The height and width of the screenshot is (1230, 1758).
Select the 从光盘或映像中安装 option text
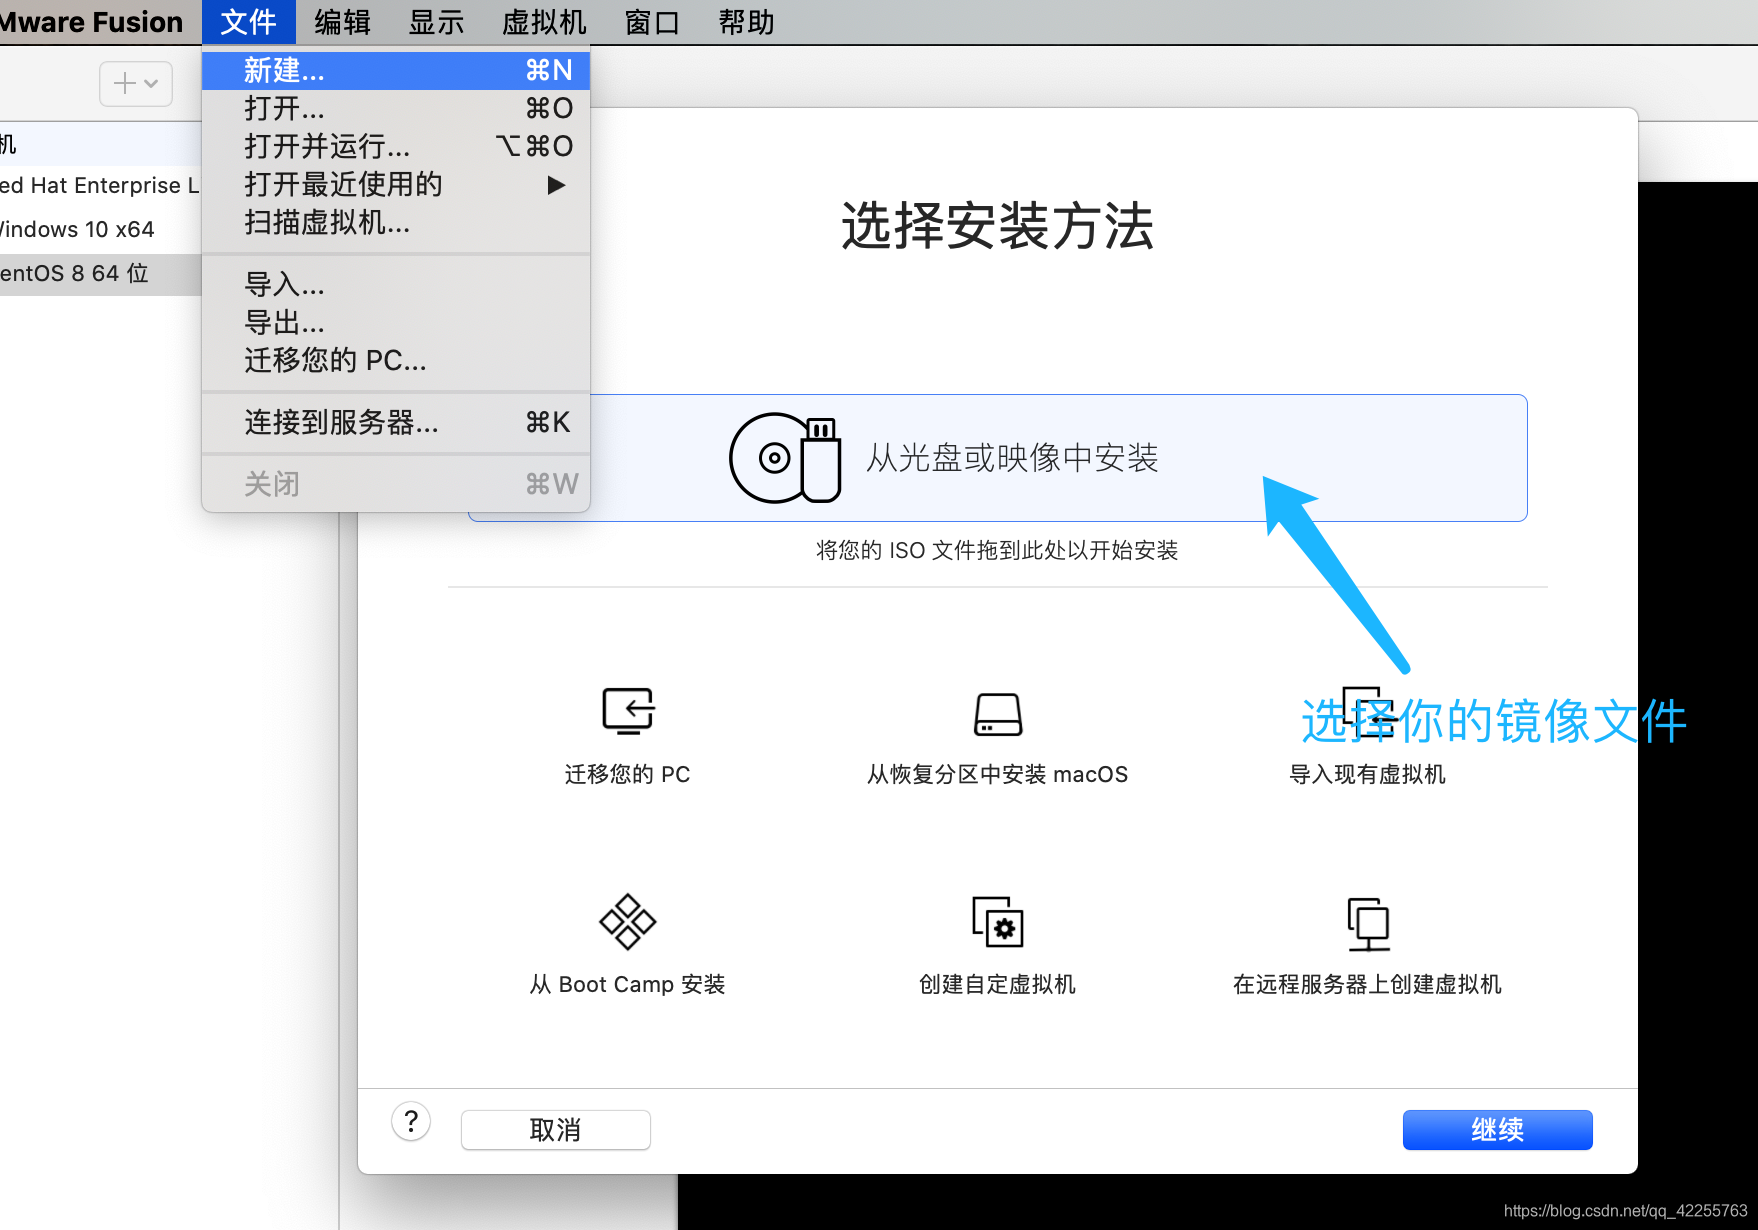pyautogui.click(x=1012, y=458)
